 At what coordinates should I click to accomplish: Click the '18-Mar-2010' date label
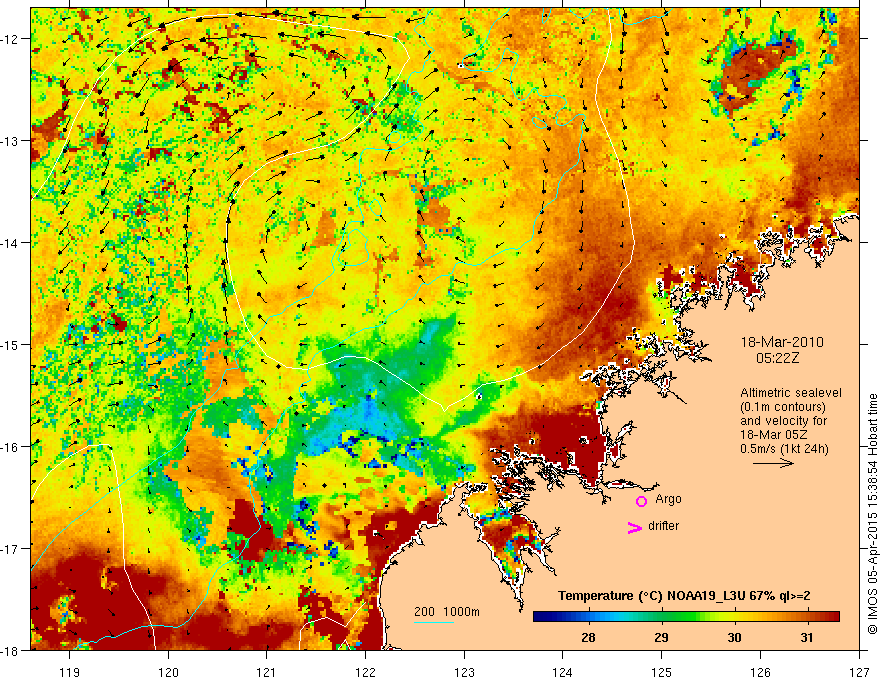tap(782, 342)
